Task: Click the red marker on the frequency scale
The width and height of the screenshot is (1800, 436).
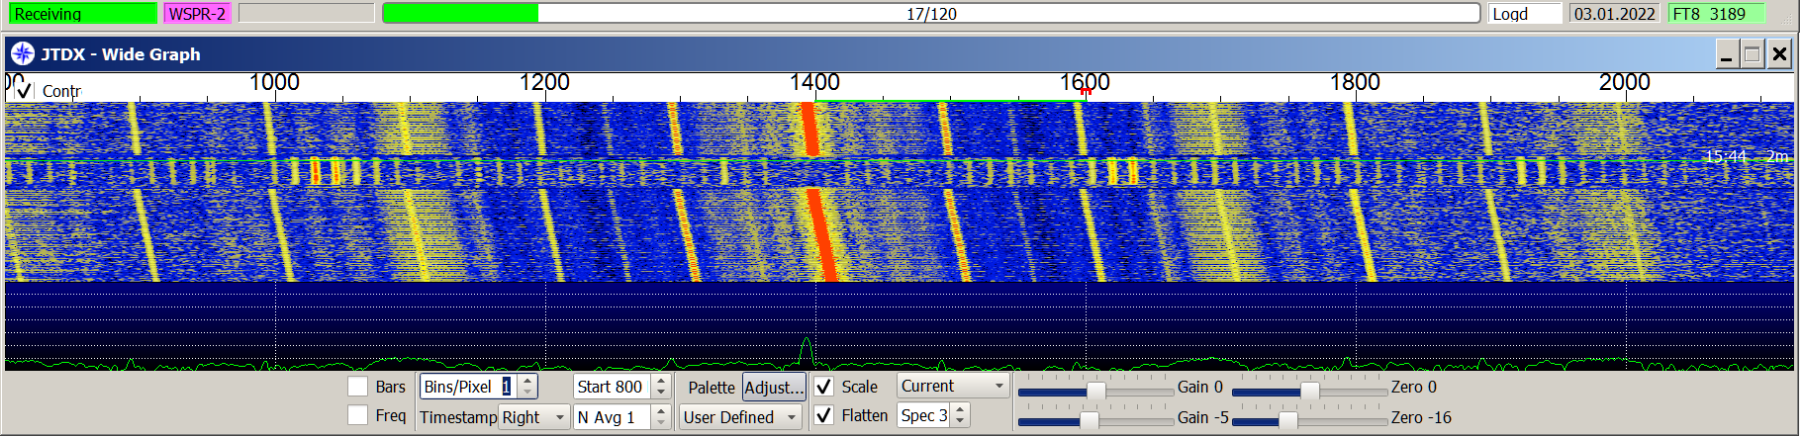Action: click(1086, 91)
